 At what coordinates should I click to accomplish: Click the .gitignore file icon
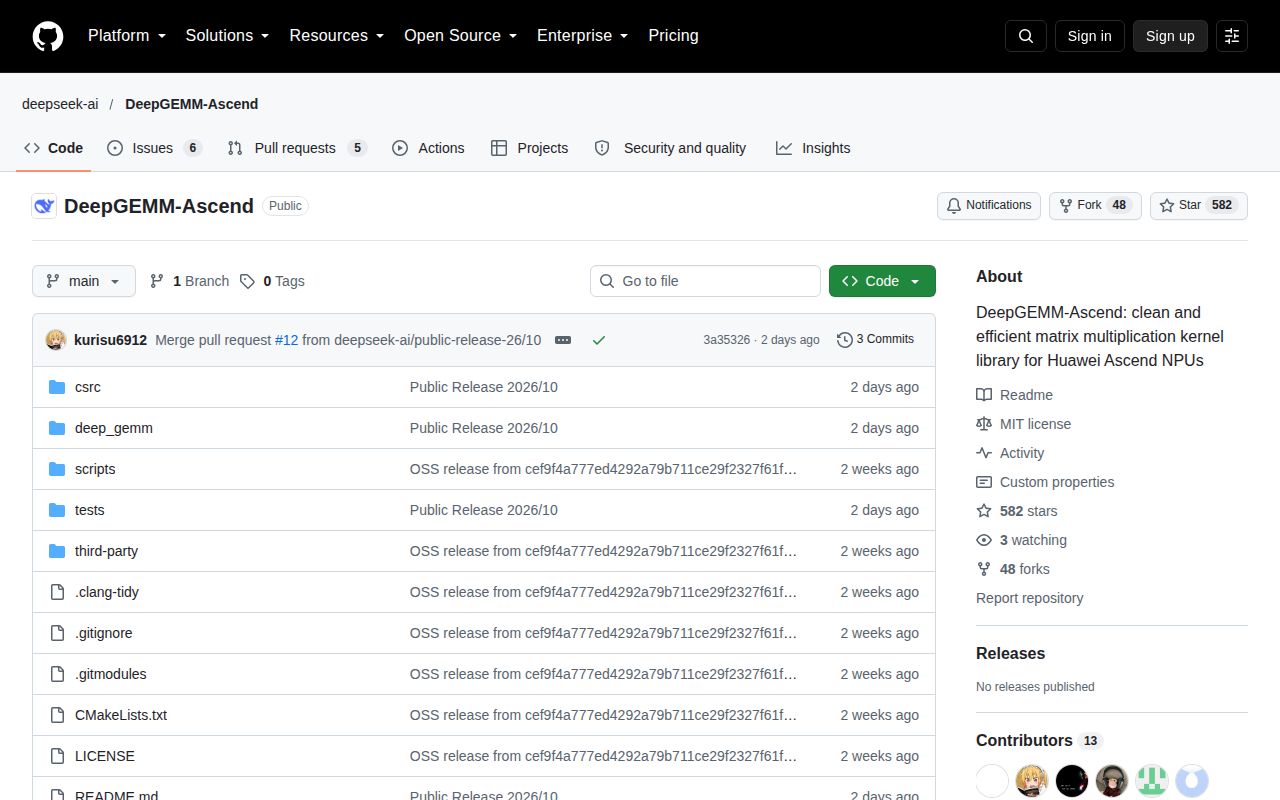pyautogui.click(x=57, y=633)
